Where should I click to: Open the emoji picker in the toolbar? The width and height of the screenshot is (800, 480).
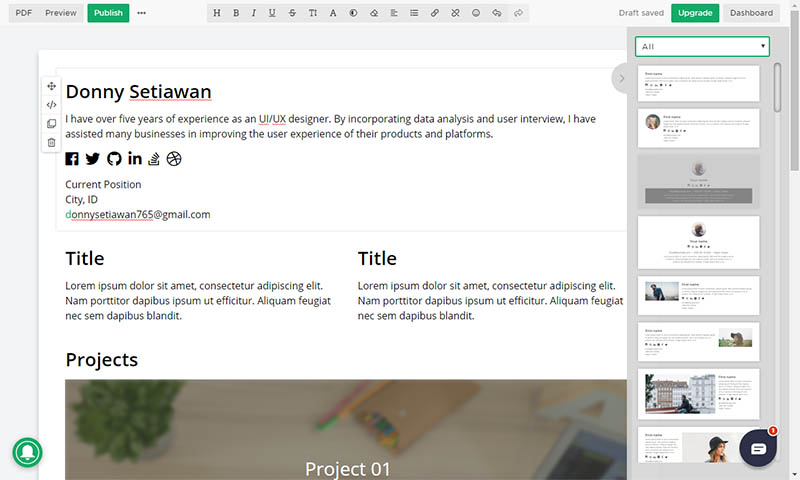pos(476,14)
